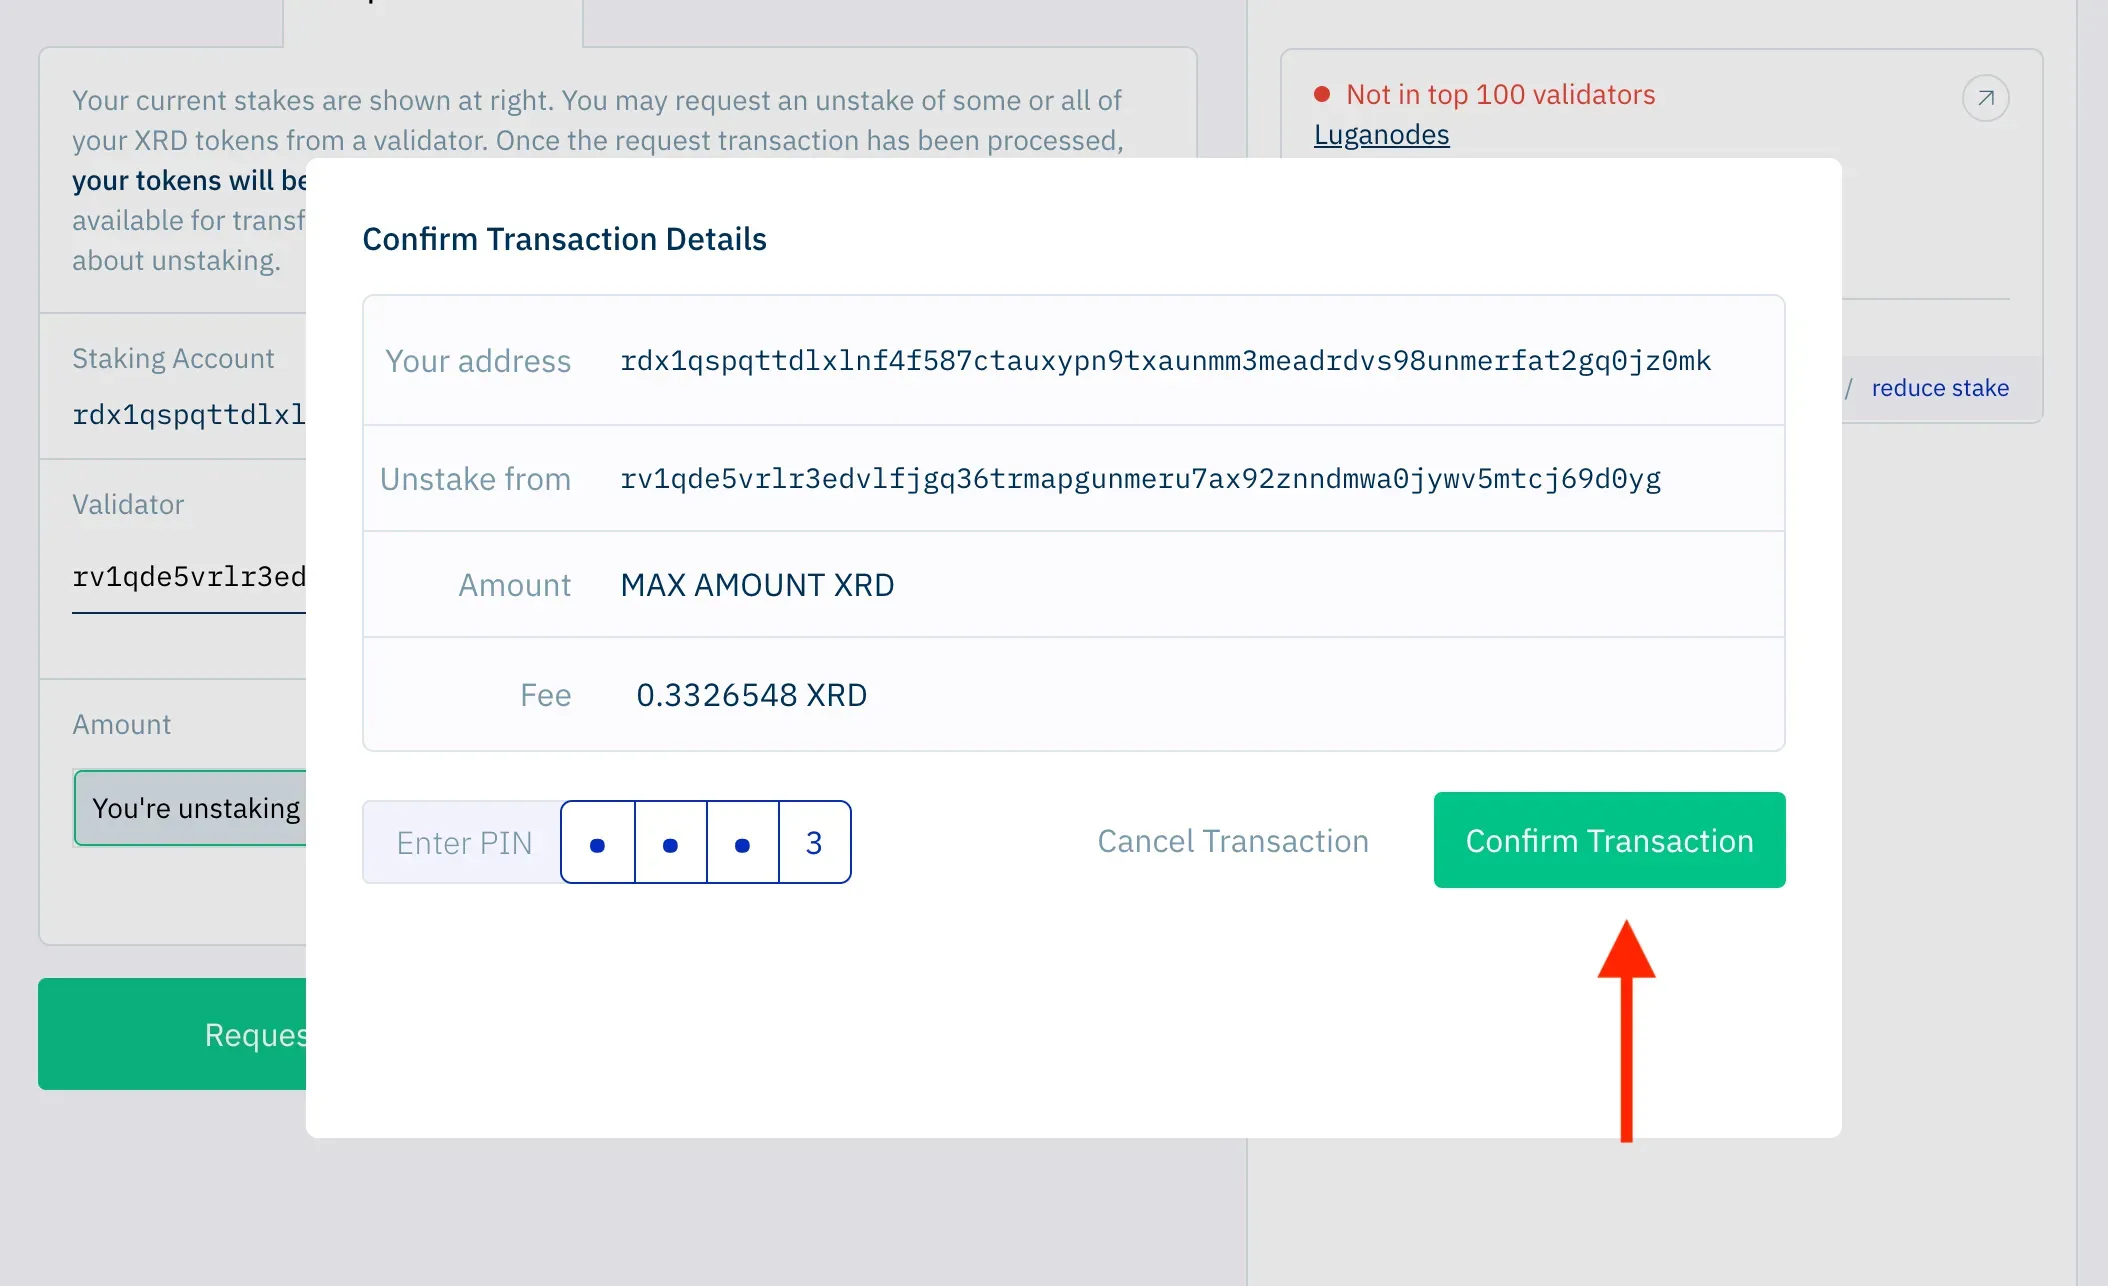Click the second hidden PIN dot icon
Image resolution: width=2108 pixels, height=1286 pixels.
click(x=670, y=843)
